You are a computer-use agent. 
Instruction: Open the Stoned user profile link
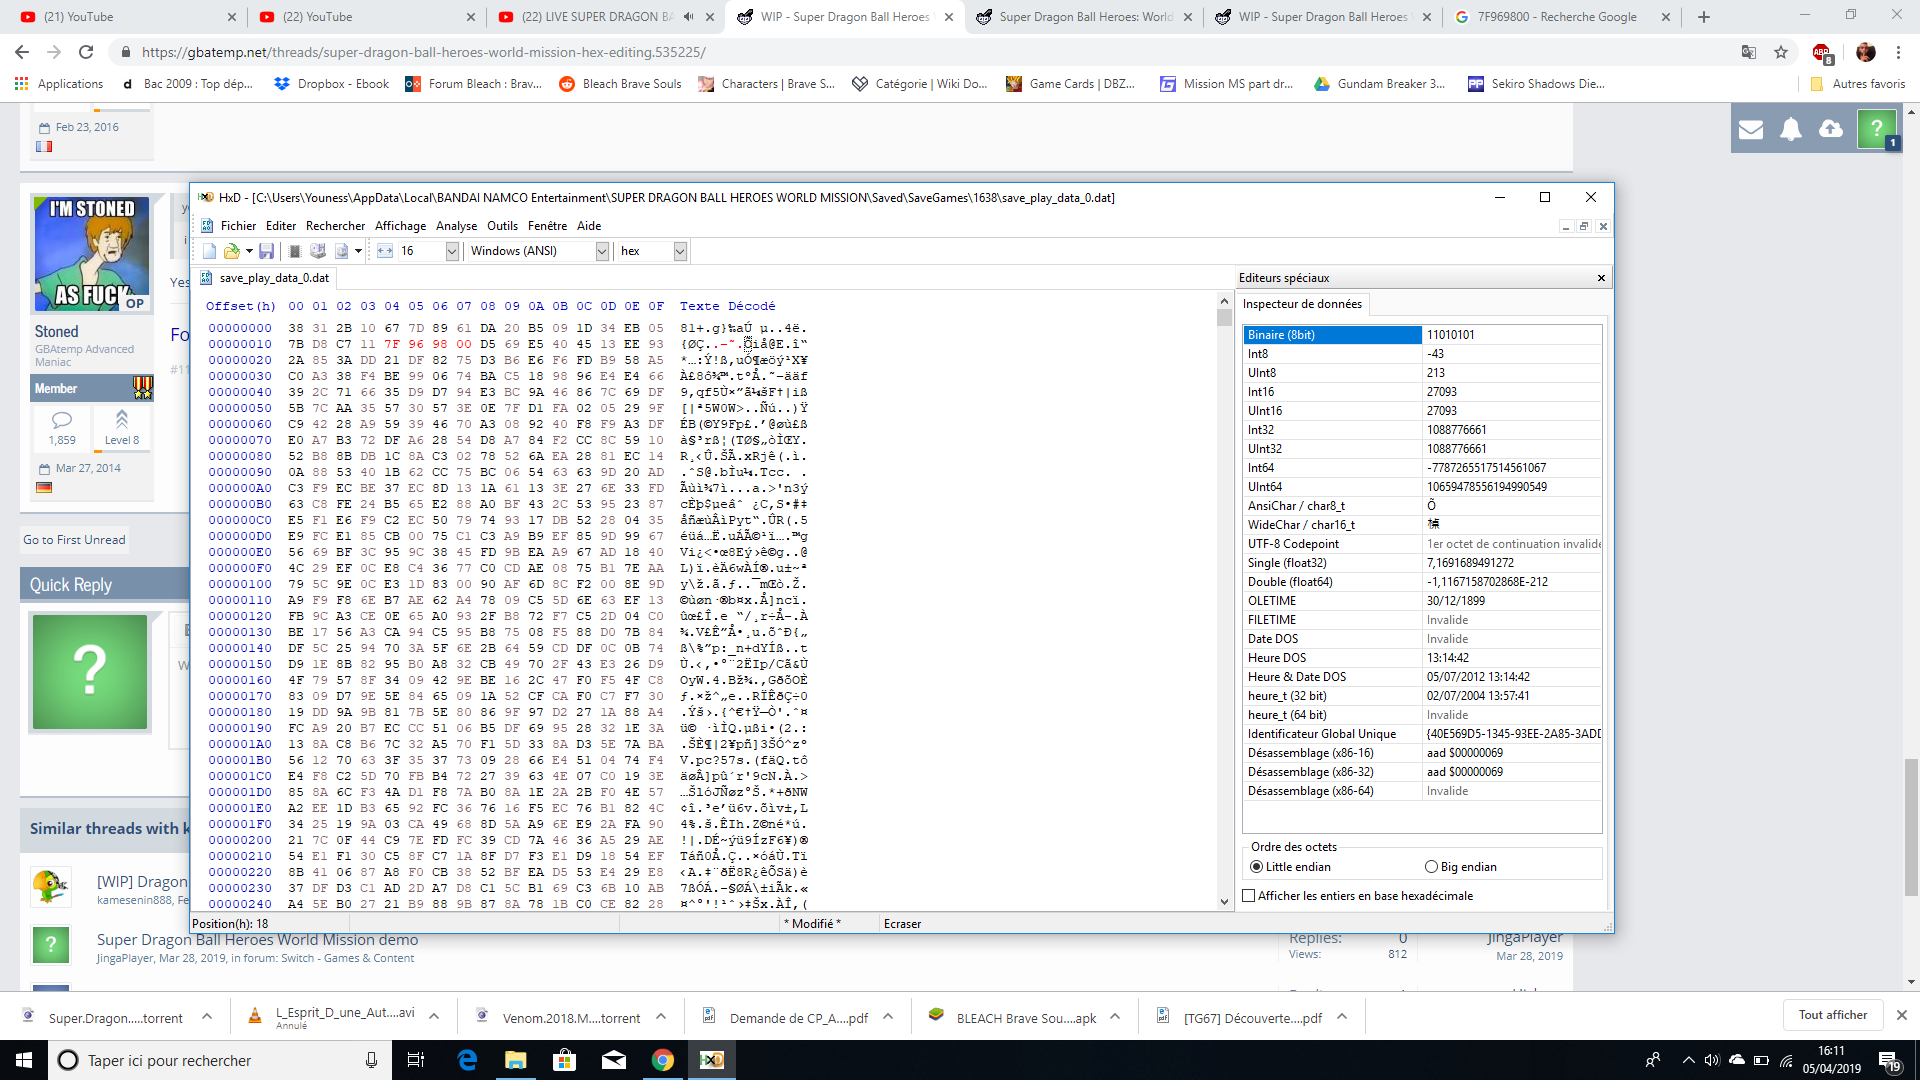pos(56,331)
